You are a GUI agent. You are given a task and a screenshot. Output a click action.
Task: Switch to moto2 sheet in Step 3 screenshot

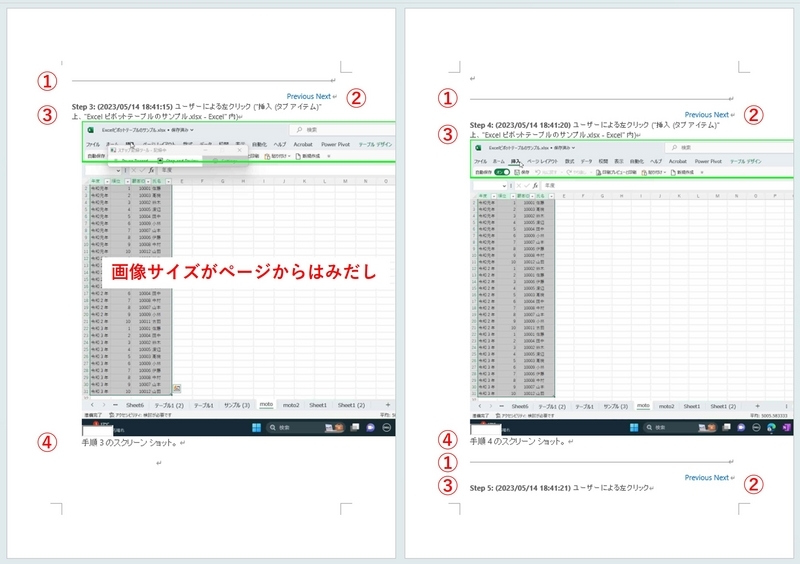point(291,405)
